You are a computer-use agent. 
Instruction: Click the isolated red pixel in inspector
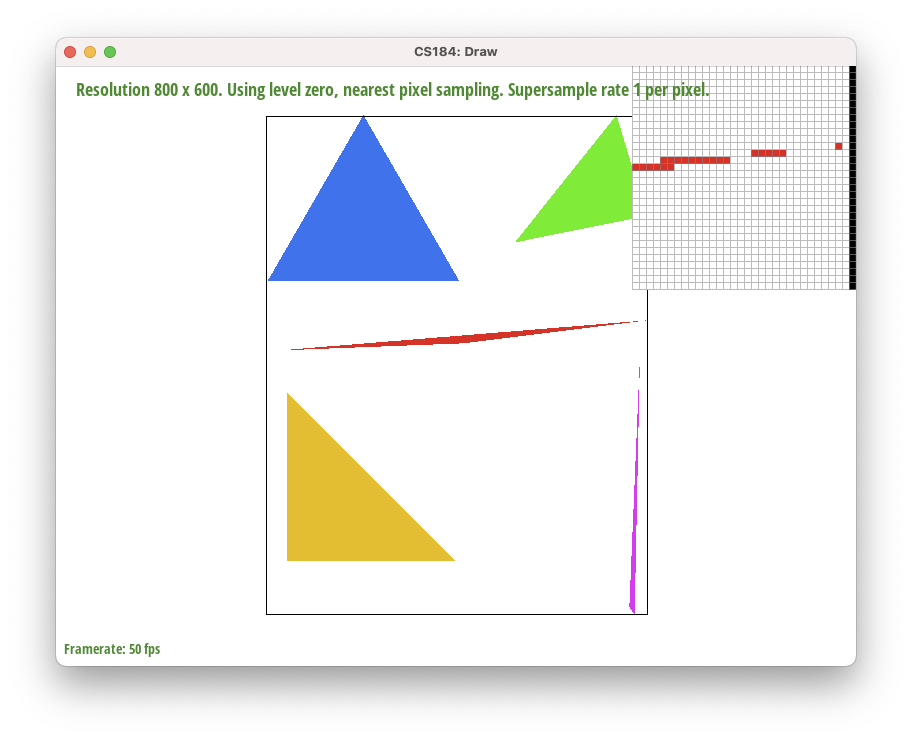838,146
